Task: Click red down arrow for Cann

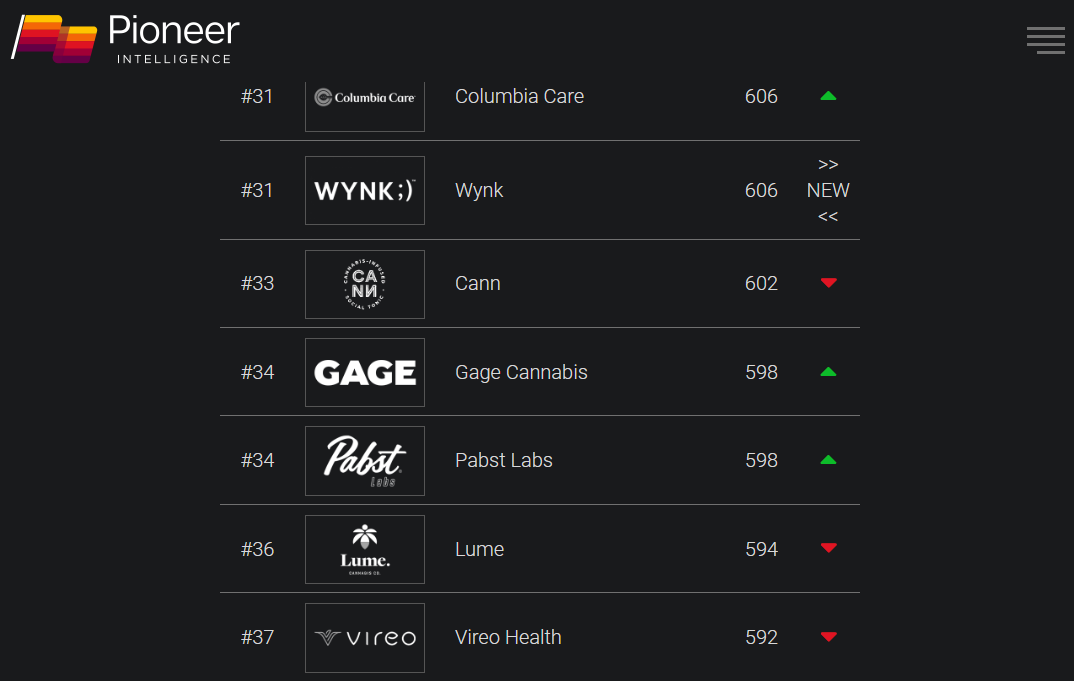Action: coord(828,283)
